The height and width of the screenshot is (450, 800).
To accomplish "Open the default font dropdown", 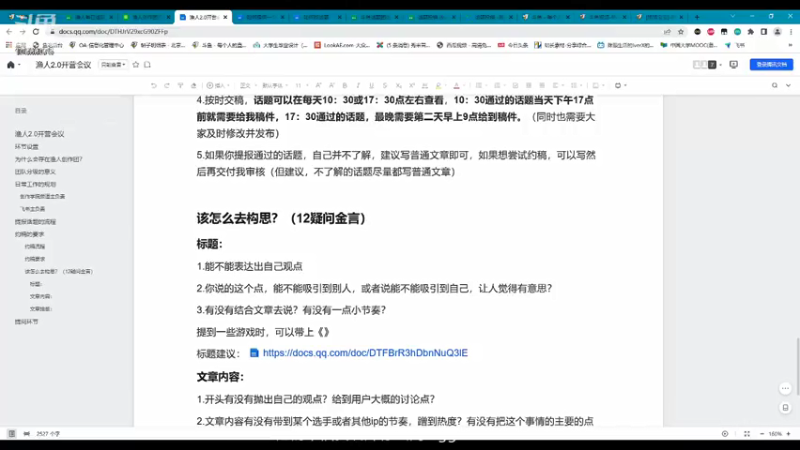I will click(x=275, y=86).
